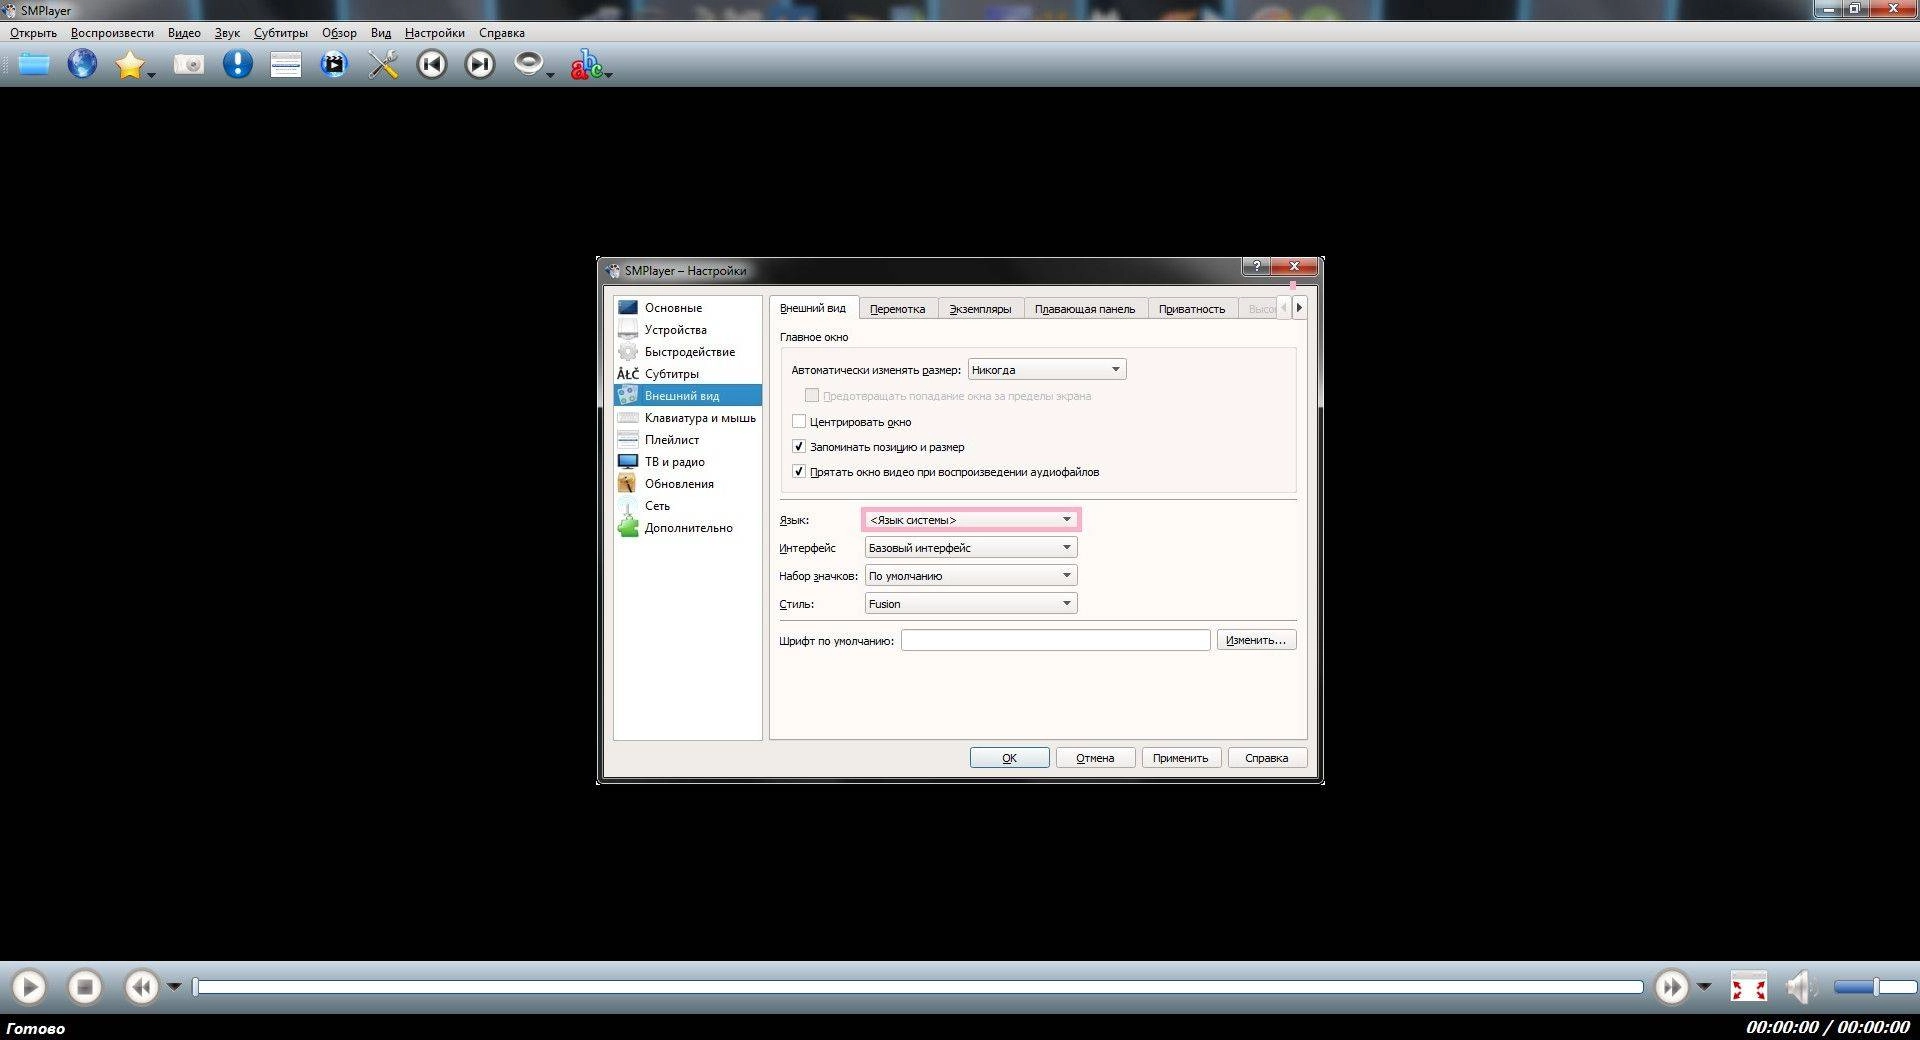Click the rewind button in control bar
This screenshot has height=1040, width=1920.
[142, 988]
